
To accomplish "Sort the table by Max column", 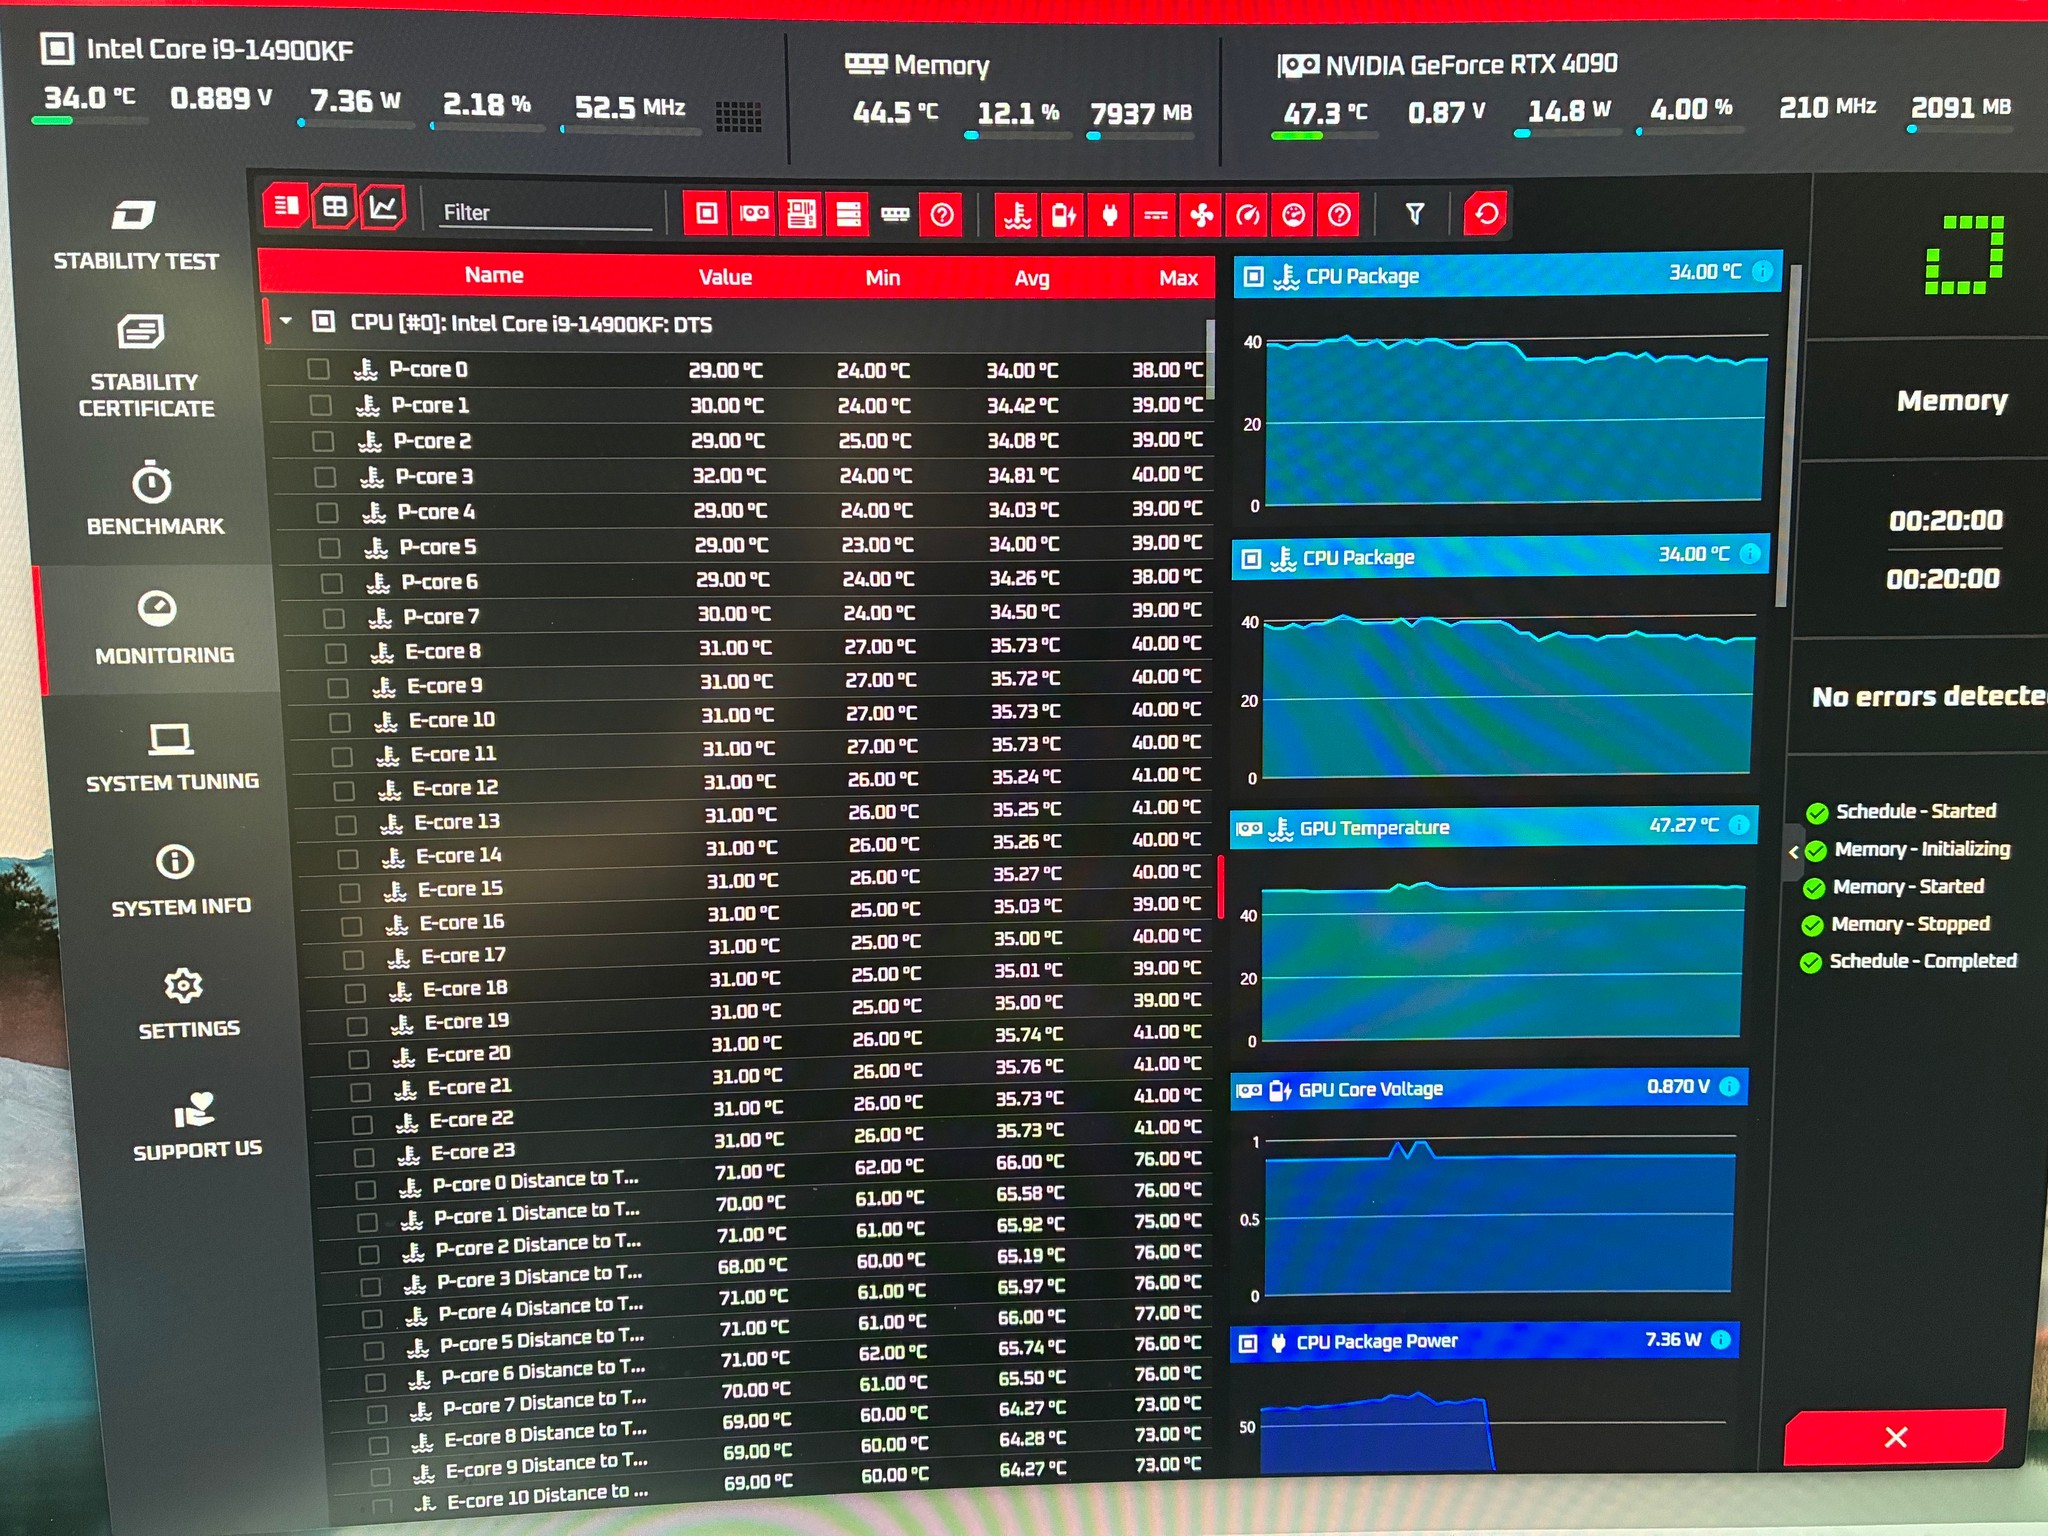I will coord(1178,278).
